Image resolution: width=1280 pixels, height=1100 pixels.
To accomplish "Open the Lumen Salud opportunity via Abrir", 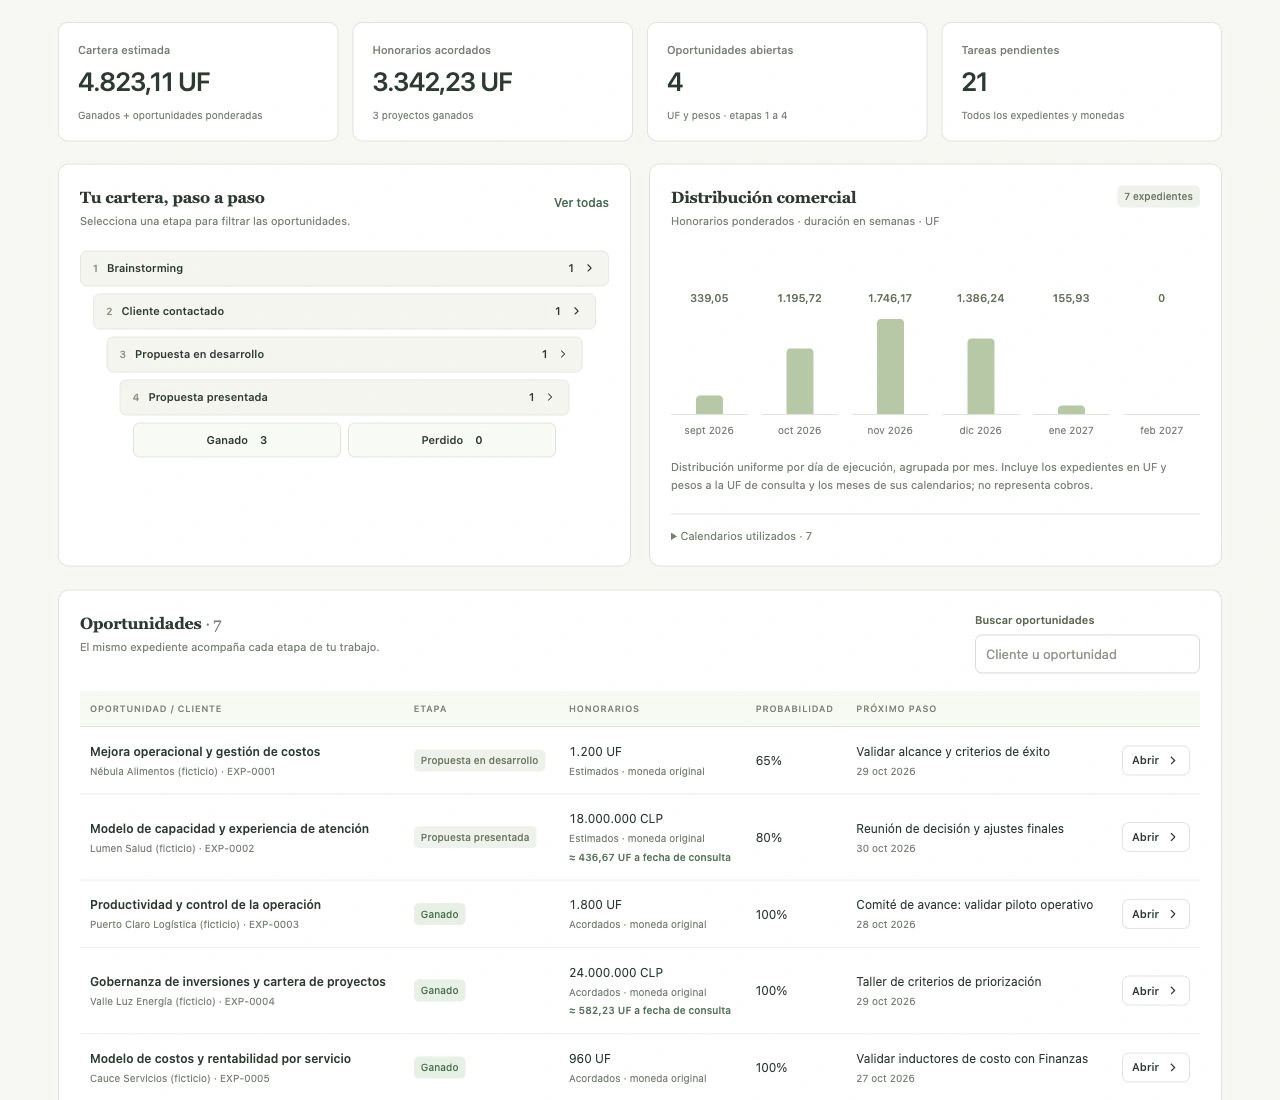I will click(1155, 837).
